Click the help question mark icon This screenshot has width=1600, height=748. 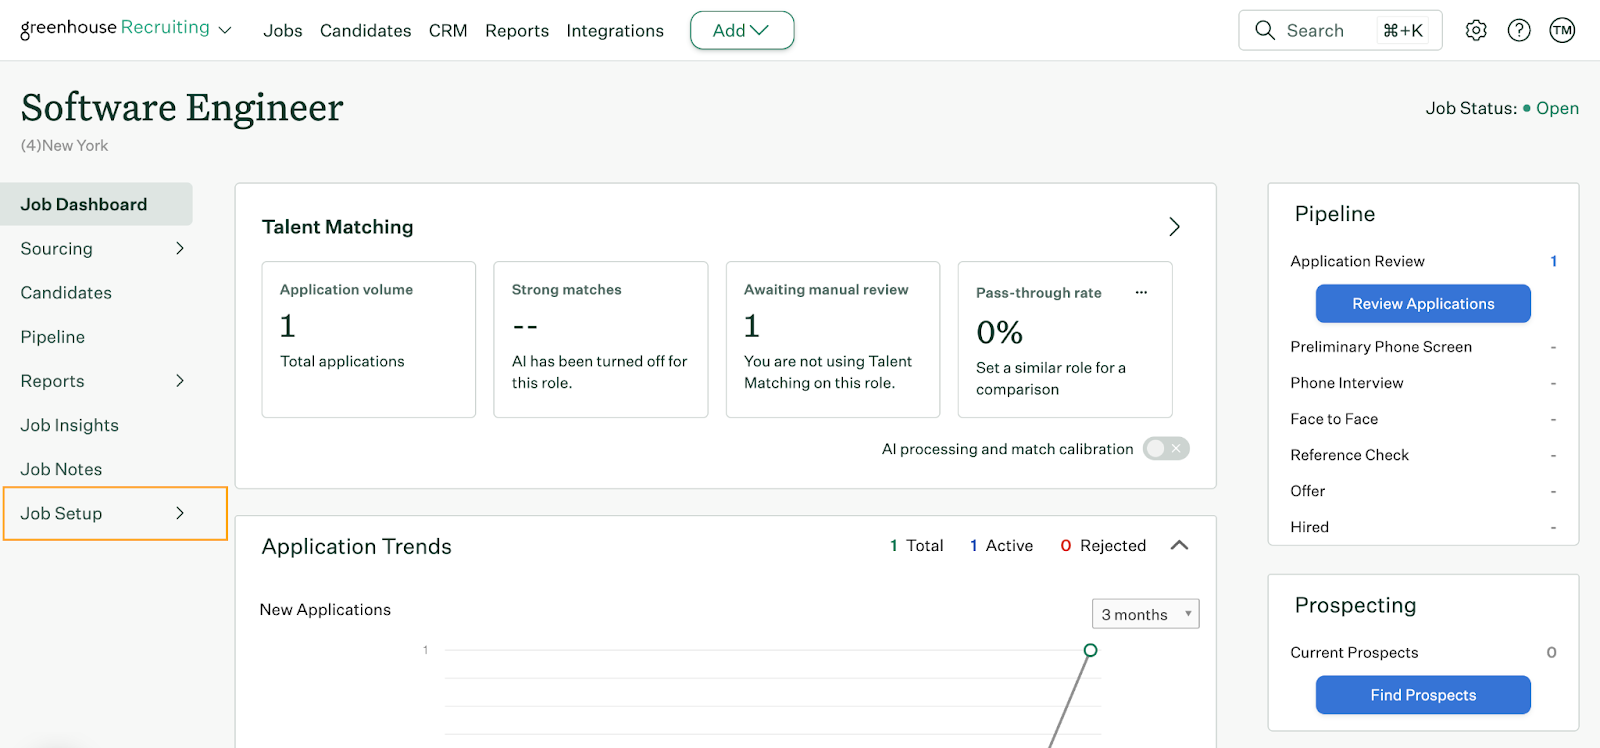click(x=1519, y=30)
